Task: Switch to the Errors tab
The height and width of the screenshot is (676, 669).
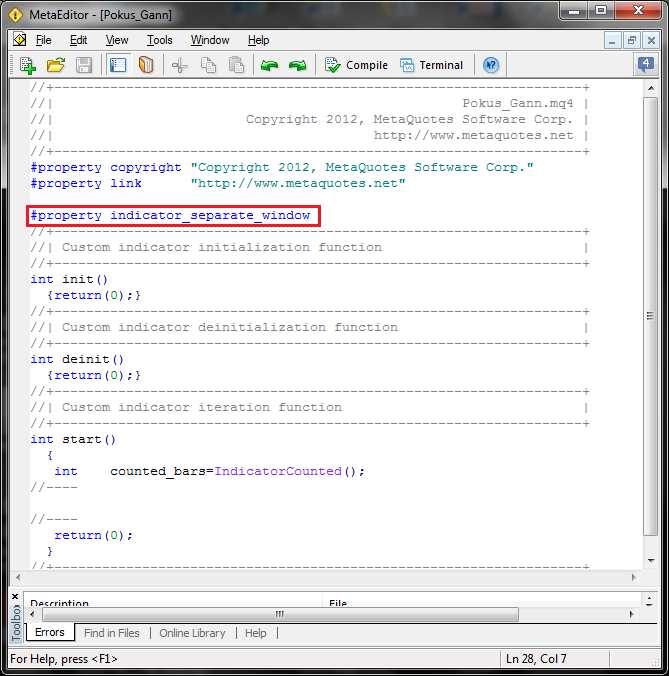Action: pyautogui.click(x=50, y=632)
